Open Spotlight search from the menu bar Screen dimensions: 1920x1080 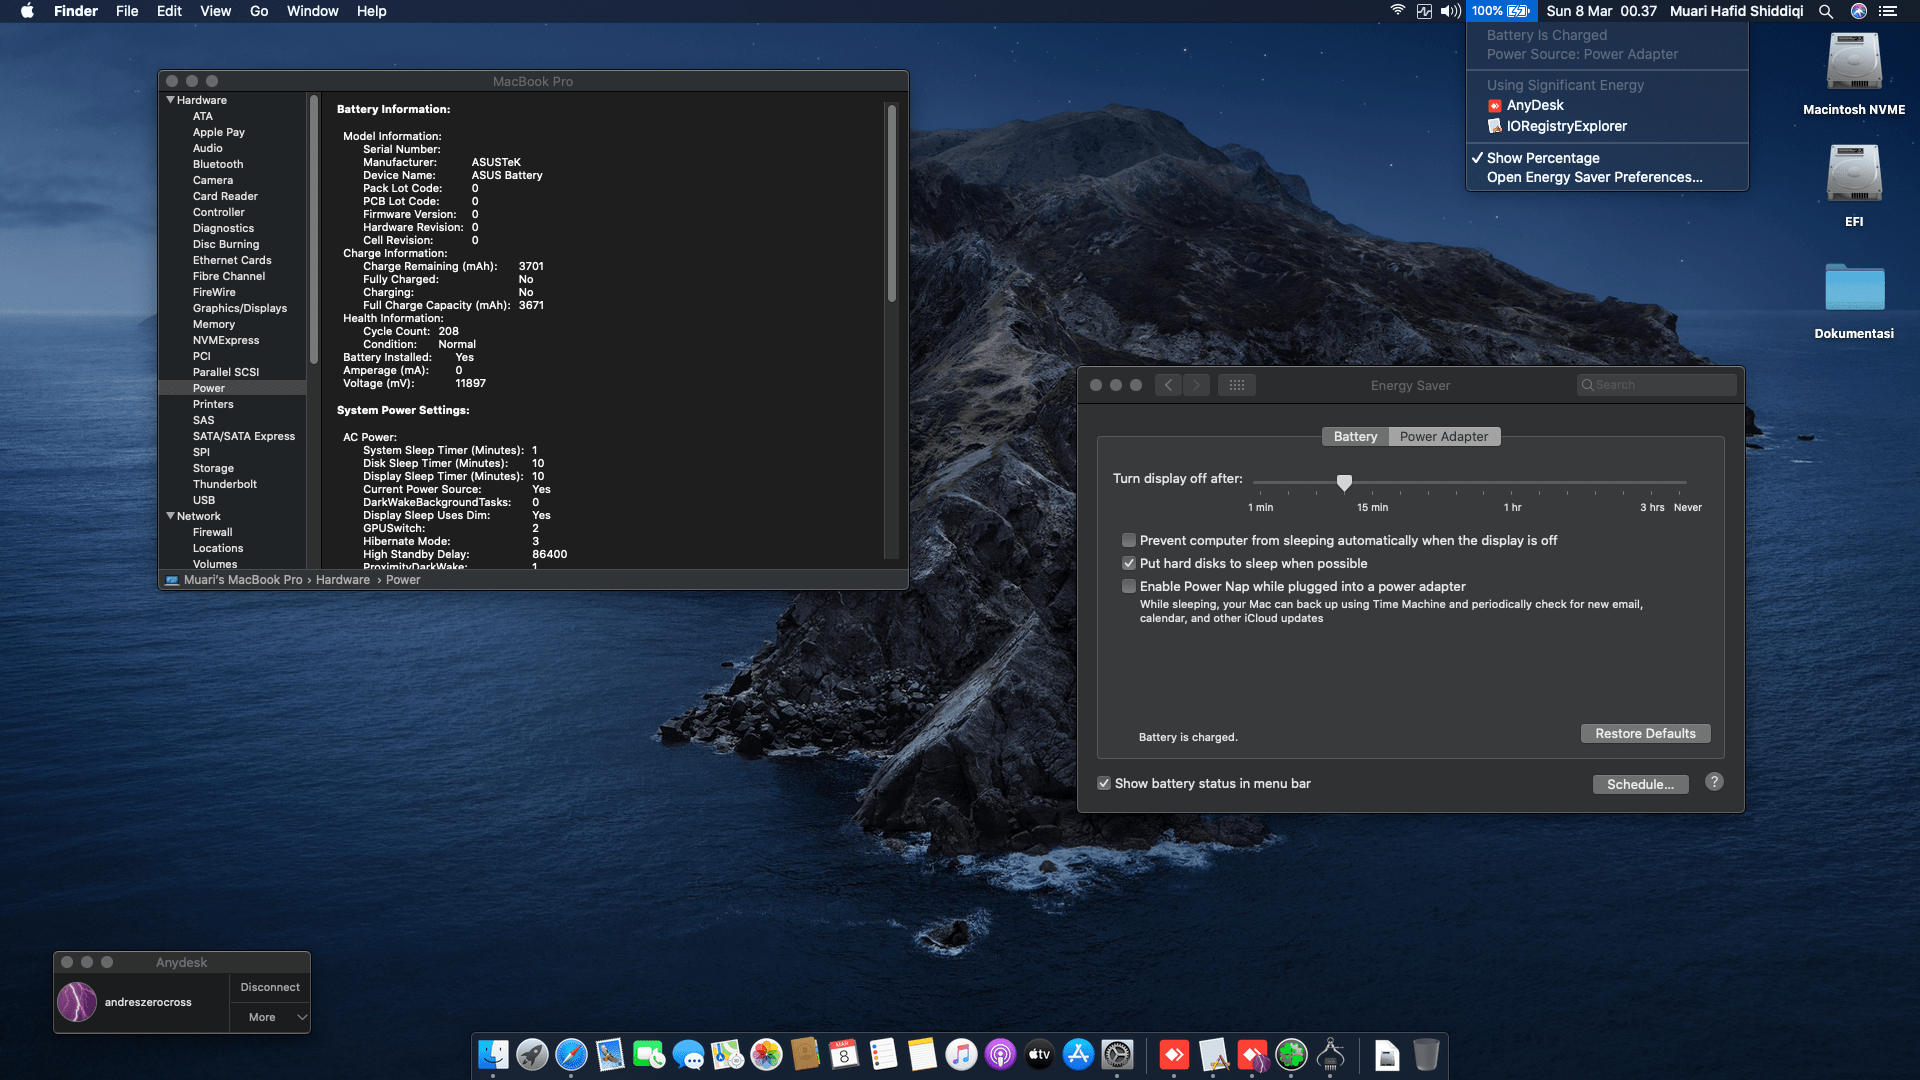(x=1826, y=11)
